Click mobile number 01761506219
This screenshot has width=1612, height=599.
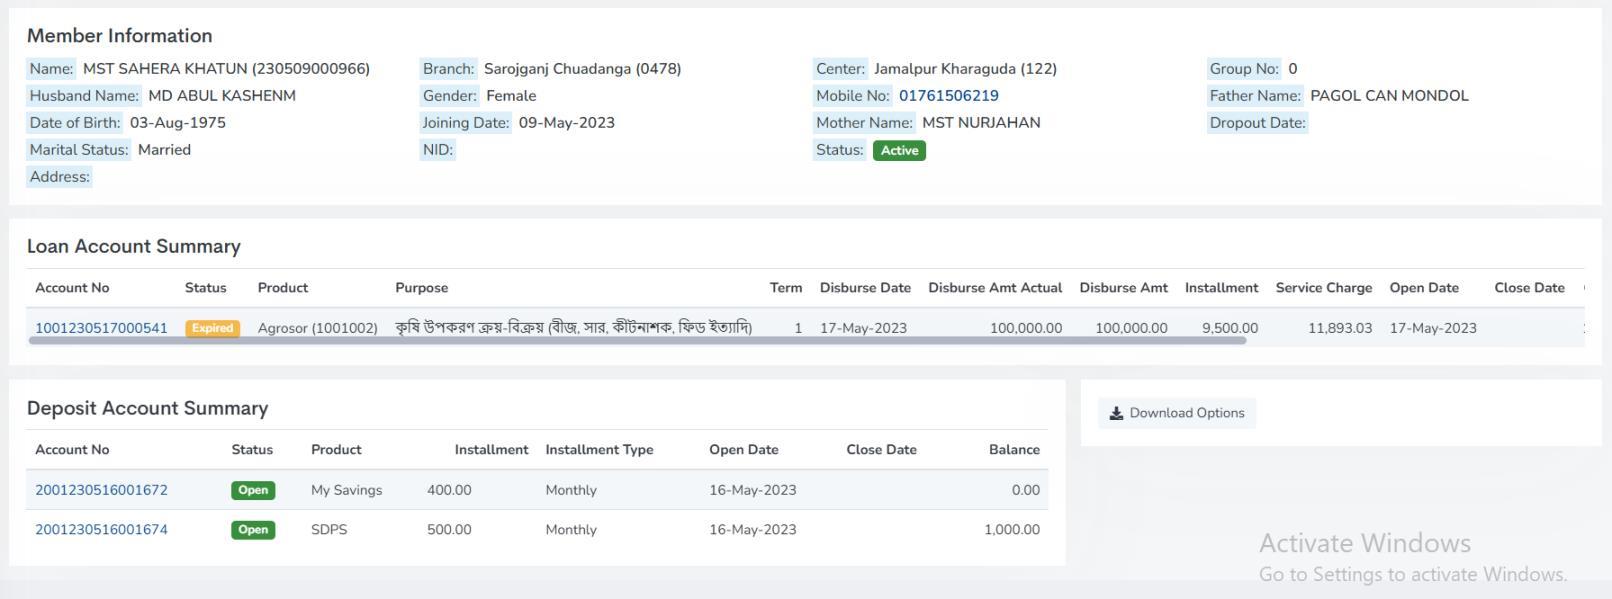[948, 96]
